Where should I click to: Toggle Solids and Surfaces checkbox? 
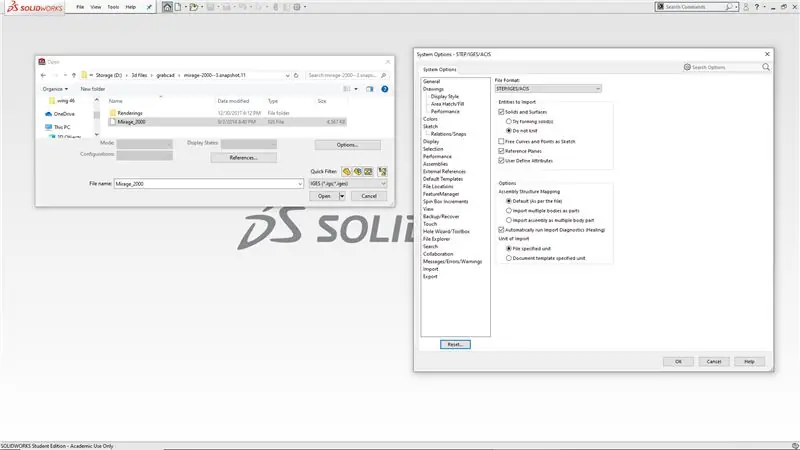click(x=501, y=112)
